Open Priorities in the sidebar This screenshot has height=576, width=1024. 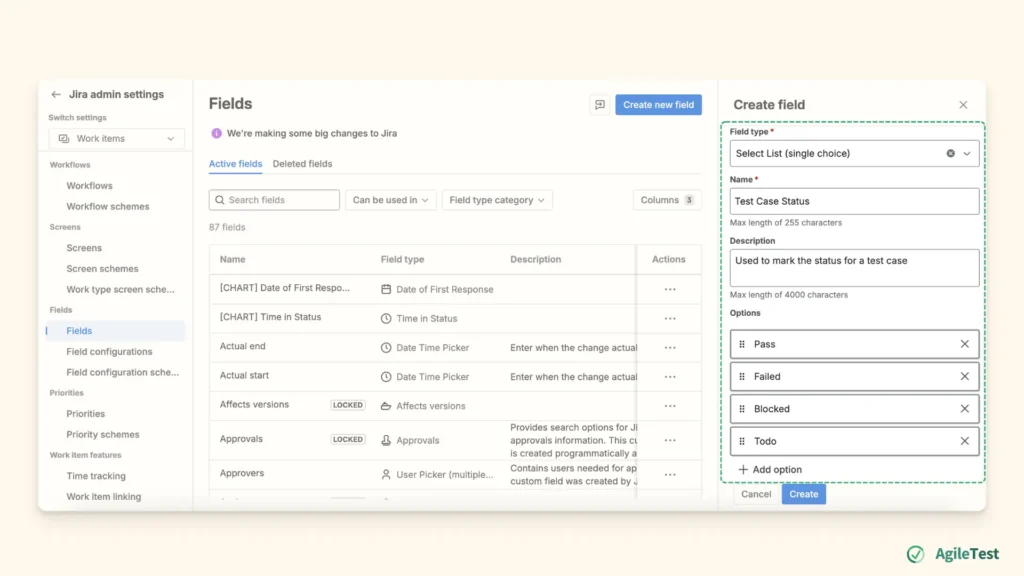coord(86,413)
